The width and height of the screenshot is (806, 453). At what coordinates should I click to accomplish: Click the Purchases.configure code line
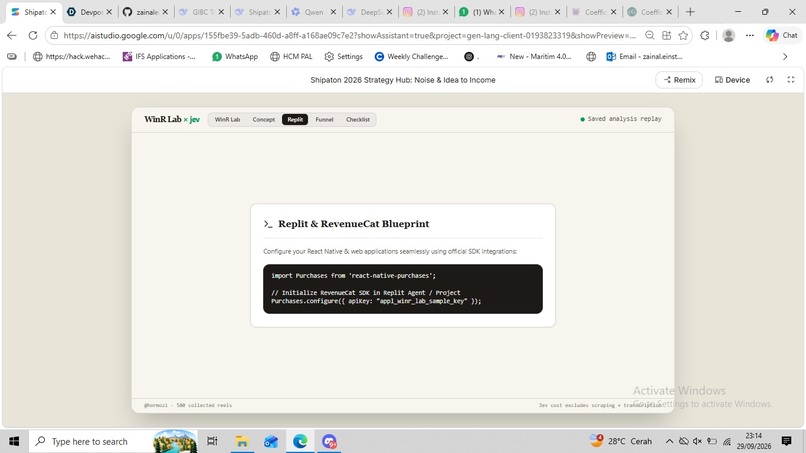coord(376,301)
